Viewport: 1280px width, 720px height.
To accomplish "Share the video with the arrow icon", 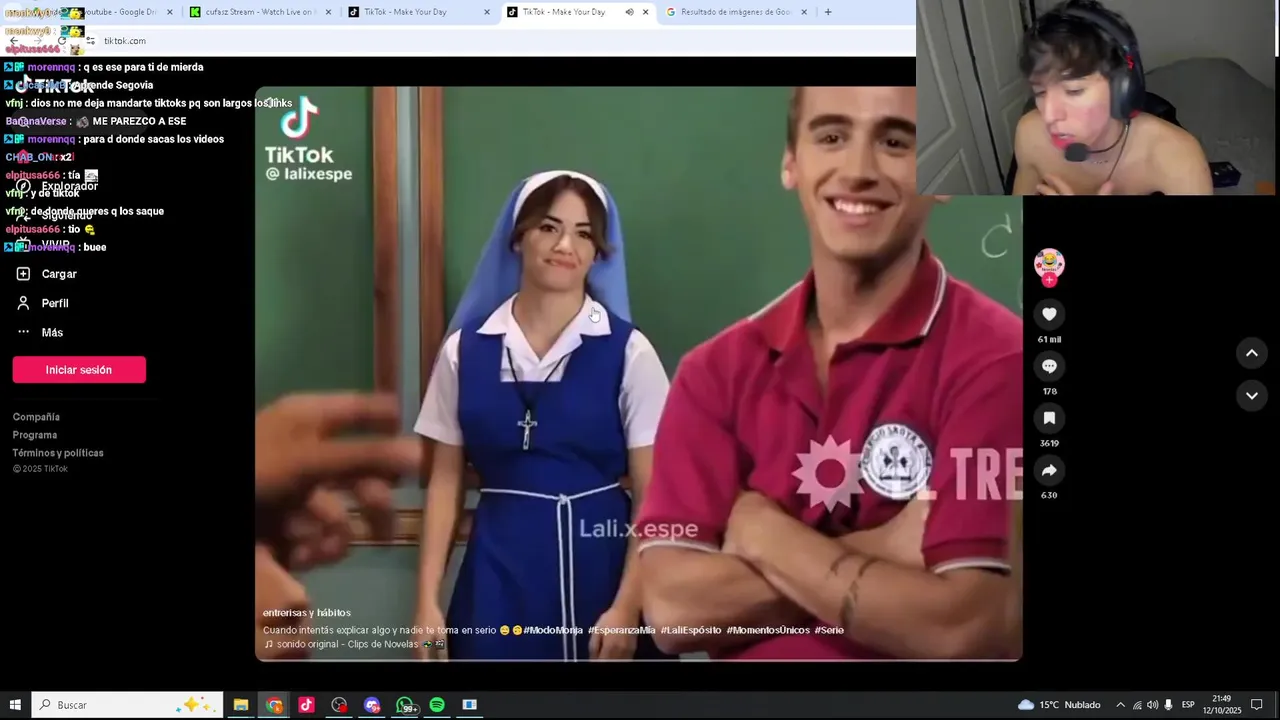I will pyautogui.click(x=1049, y=470).
